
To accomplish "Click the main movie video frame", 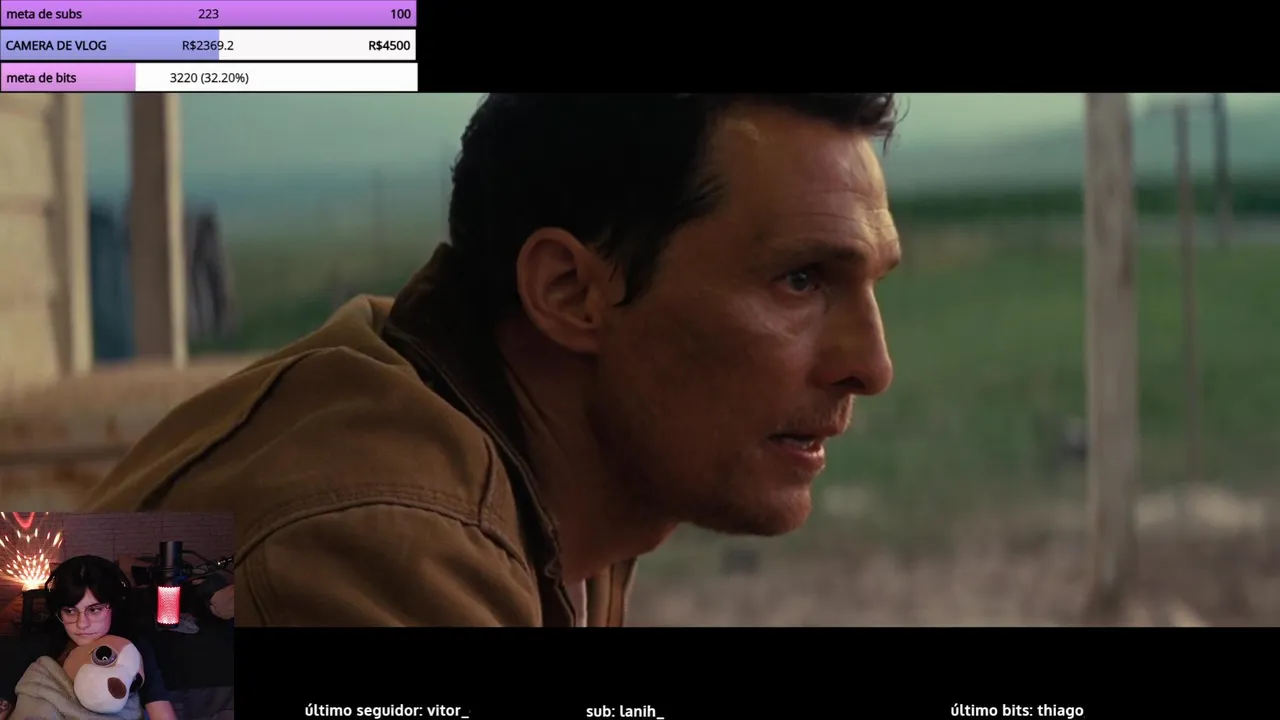I will (x=640, y=360).
